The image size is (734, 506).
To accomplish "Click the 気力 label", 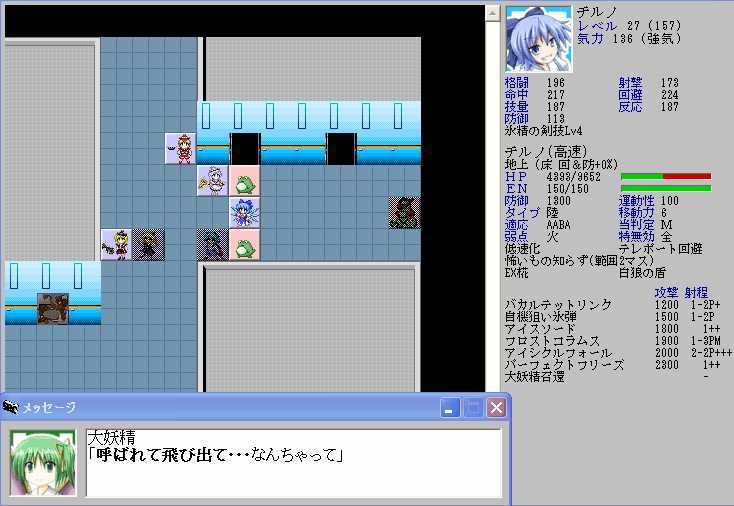I will click(590, 38).
